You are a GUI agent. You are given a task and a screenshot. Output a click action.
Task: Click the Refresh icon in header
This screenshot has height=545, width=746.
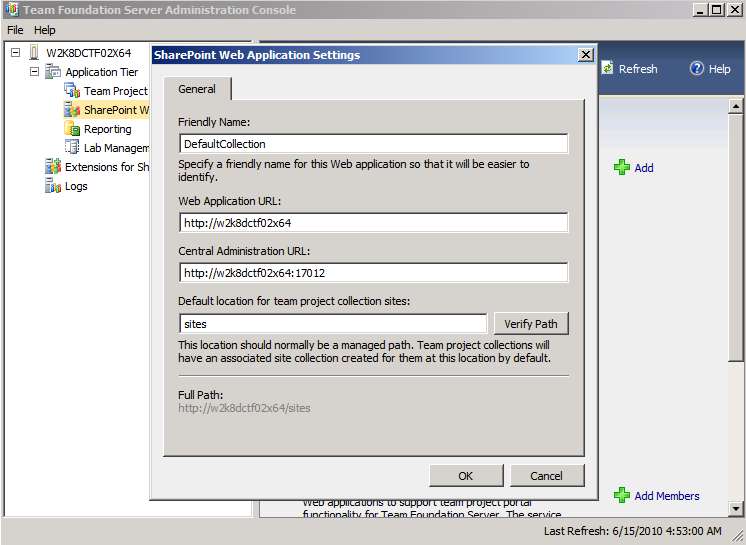tap(608, 68)
